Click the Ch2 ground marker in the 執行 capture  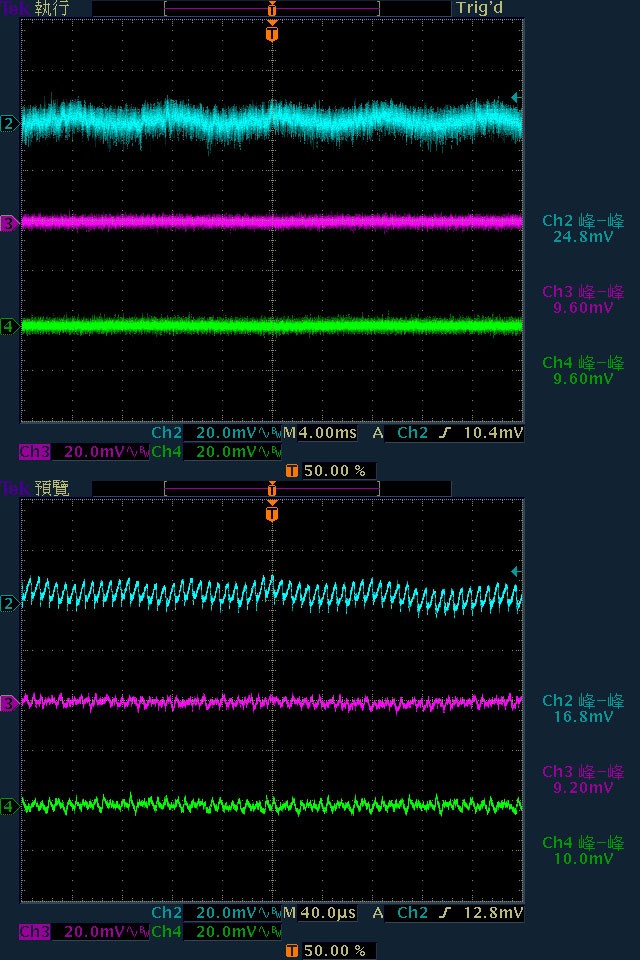(x=9, y=124)
